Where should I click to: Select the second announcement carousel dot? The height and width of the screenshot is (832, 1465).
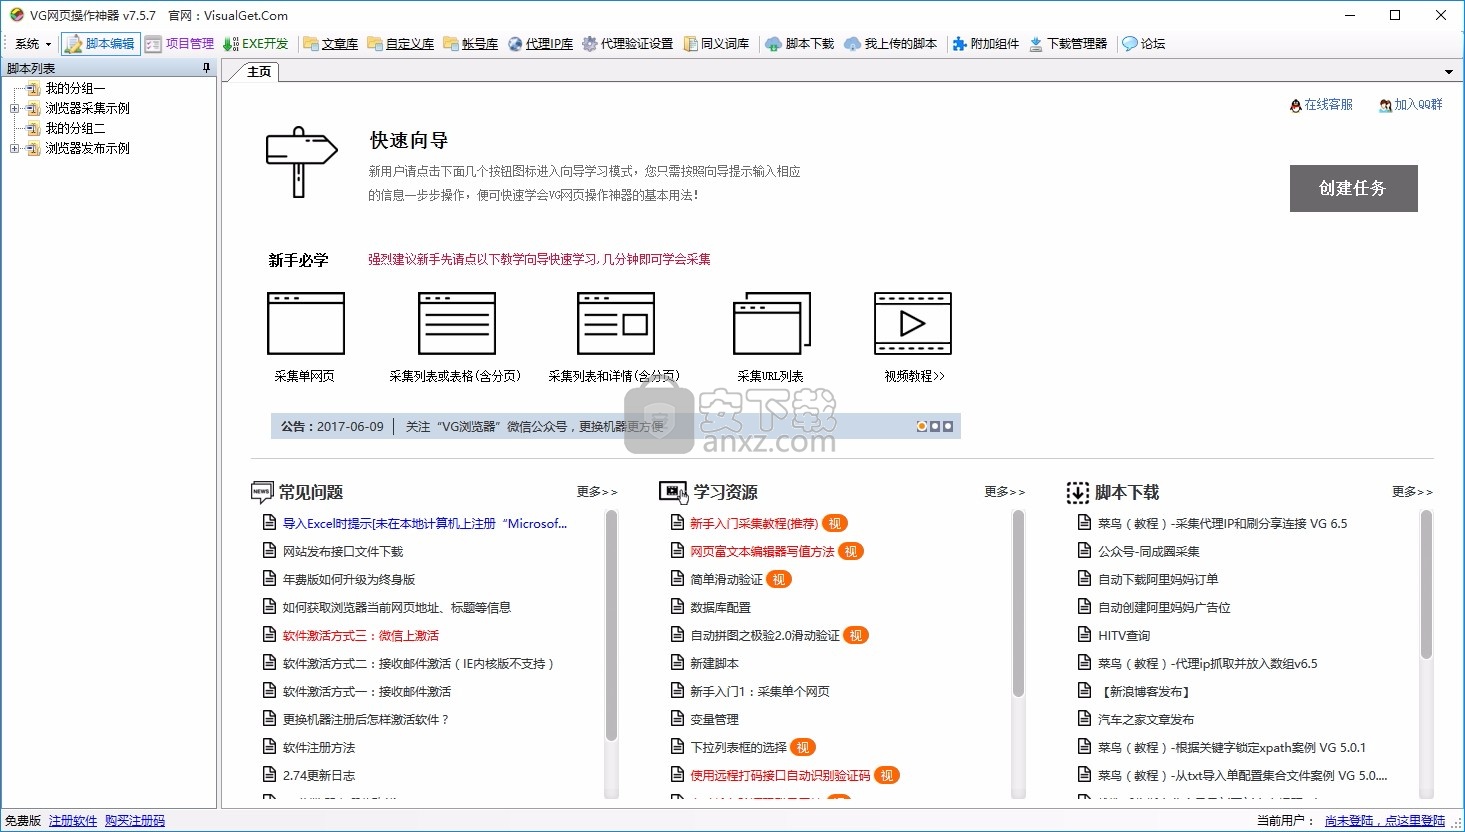935,426
